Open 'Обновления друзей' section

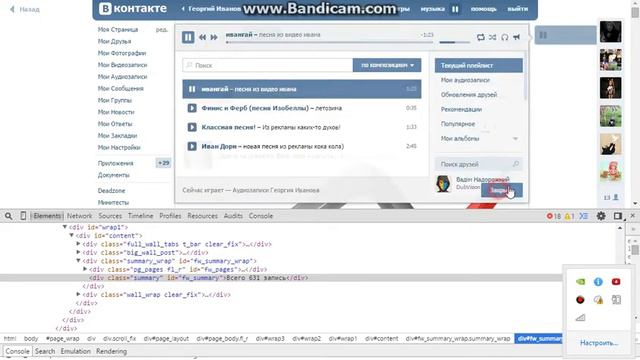tap(469, 95)
